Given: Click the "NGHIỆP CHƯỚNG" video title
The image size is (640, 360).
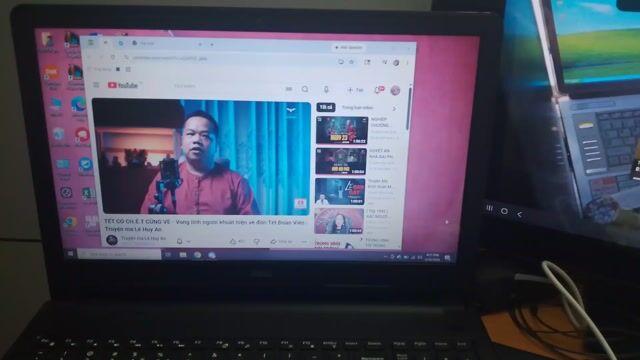Looking at the screenshot, I should coord(380,122).
